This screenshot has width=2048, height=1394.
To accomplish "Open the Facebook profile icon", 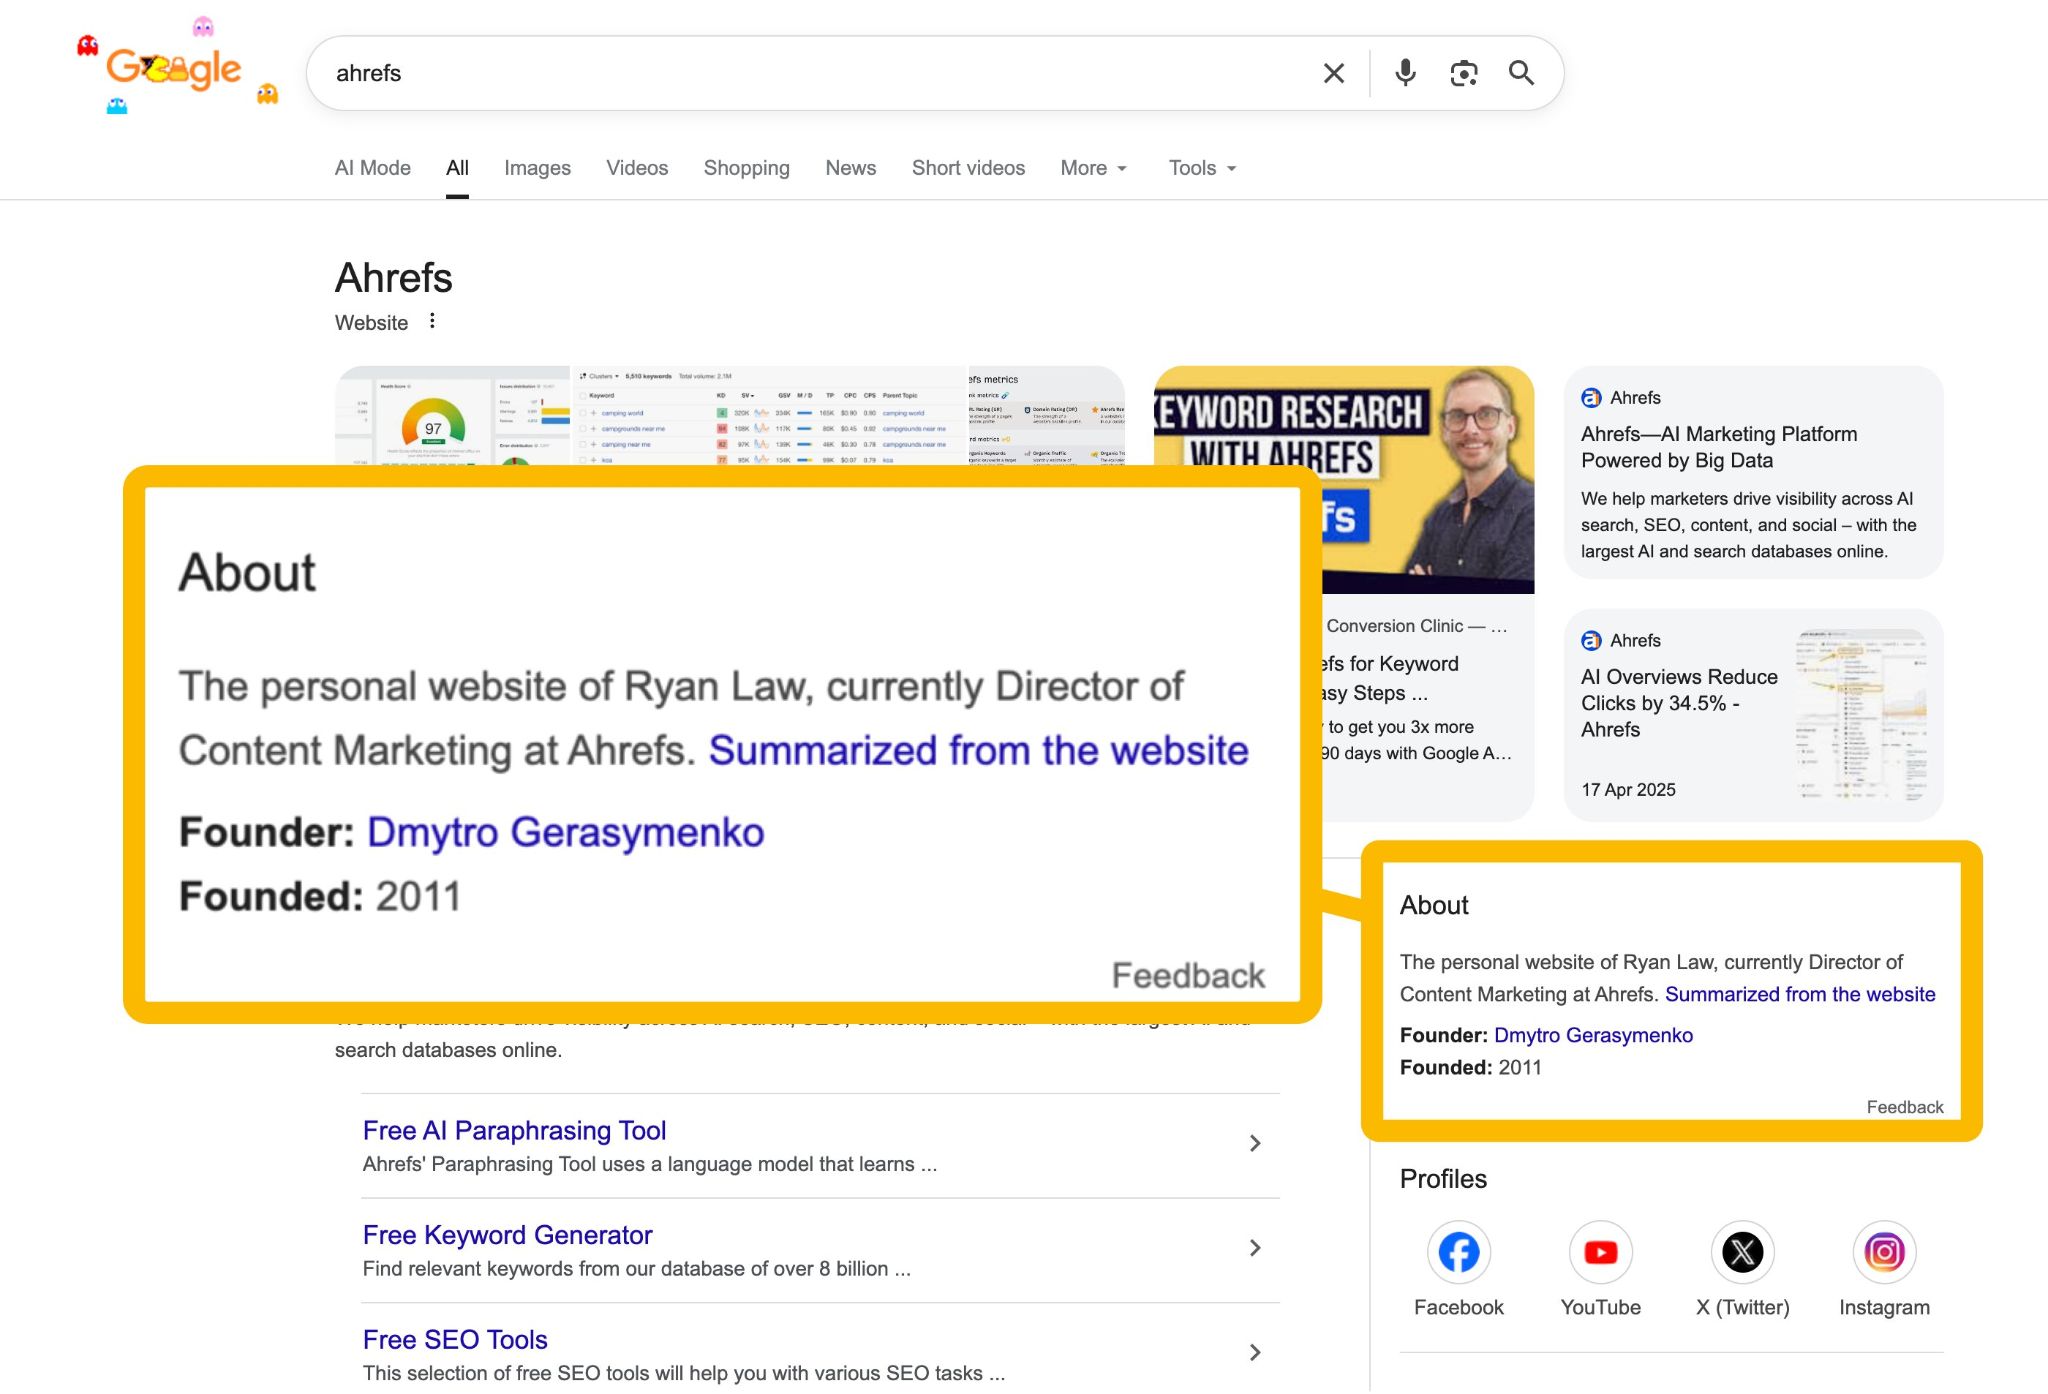I will point(1458,1252).
